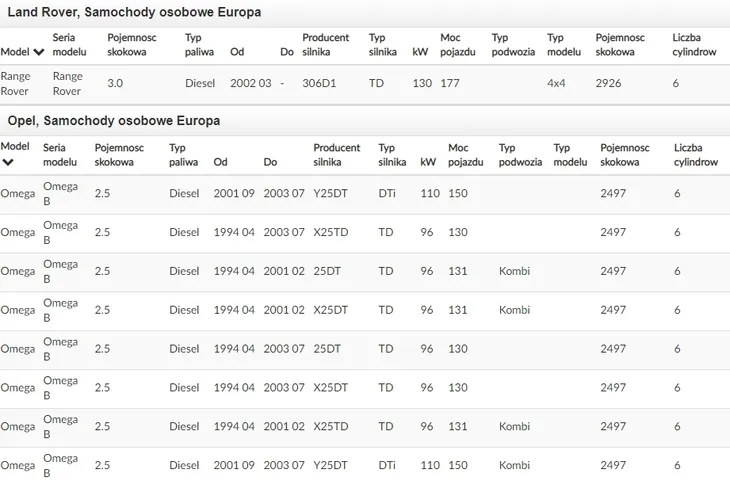Select the 2002 03 start date cell
The width and height of the screenshot is (730, 480).
click(x=250, y=83)
